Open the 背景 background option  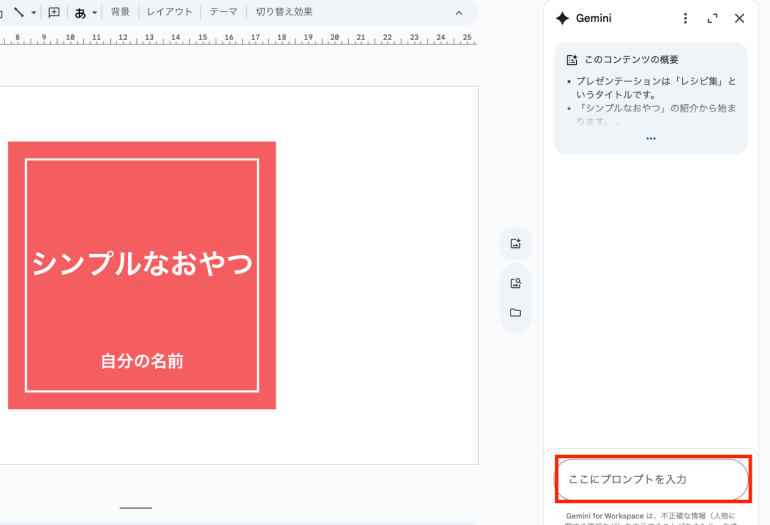click(x=120, y=12)
